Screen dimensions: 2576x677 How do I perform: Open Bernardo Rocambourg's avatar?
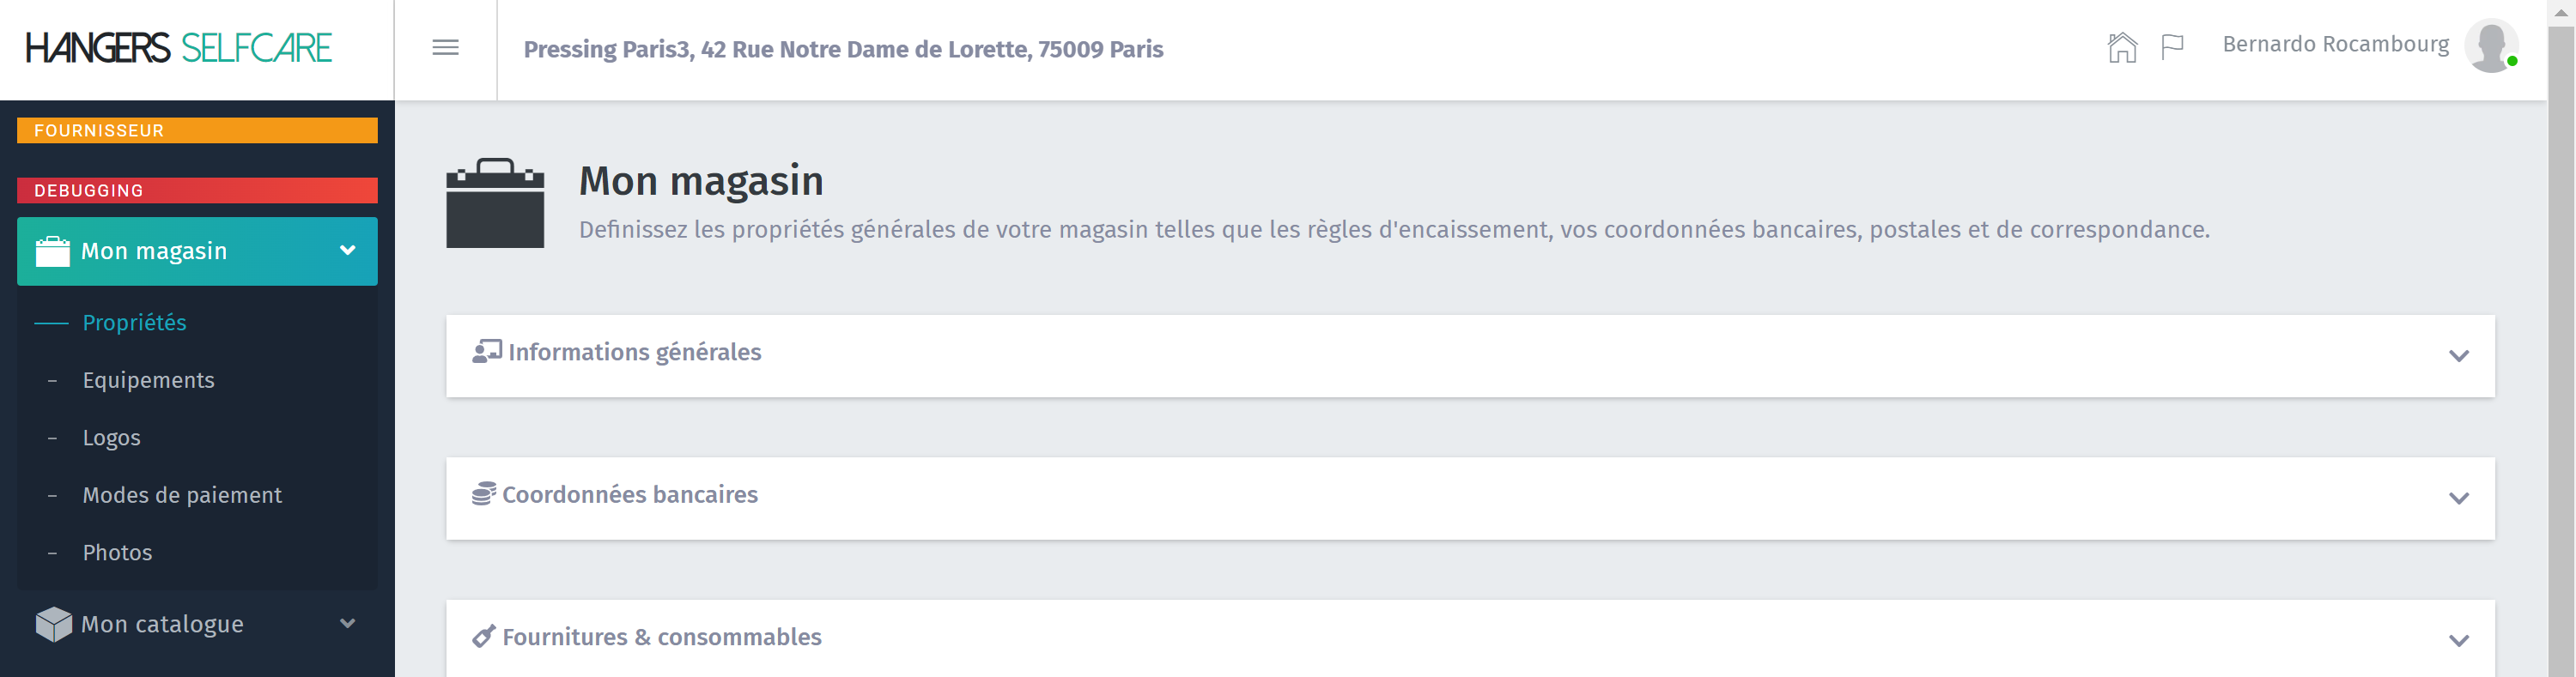[2491, 46]
